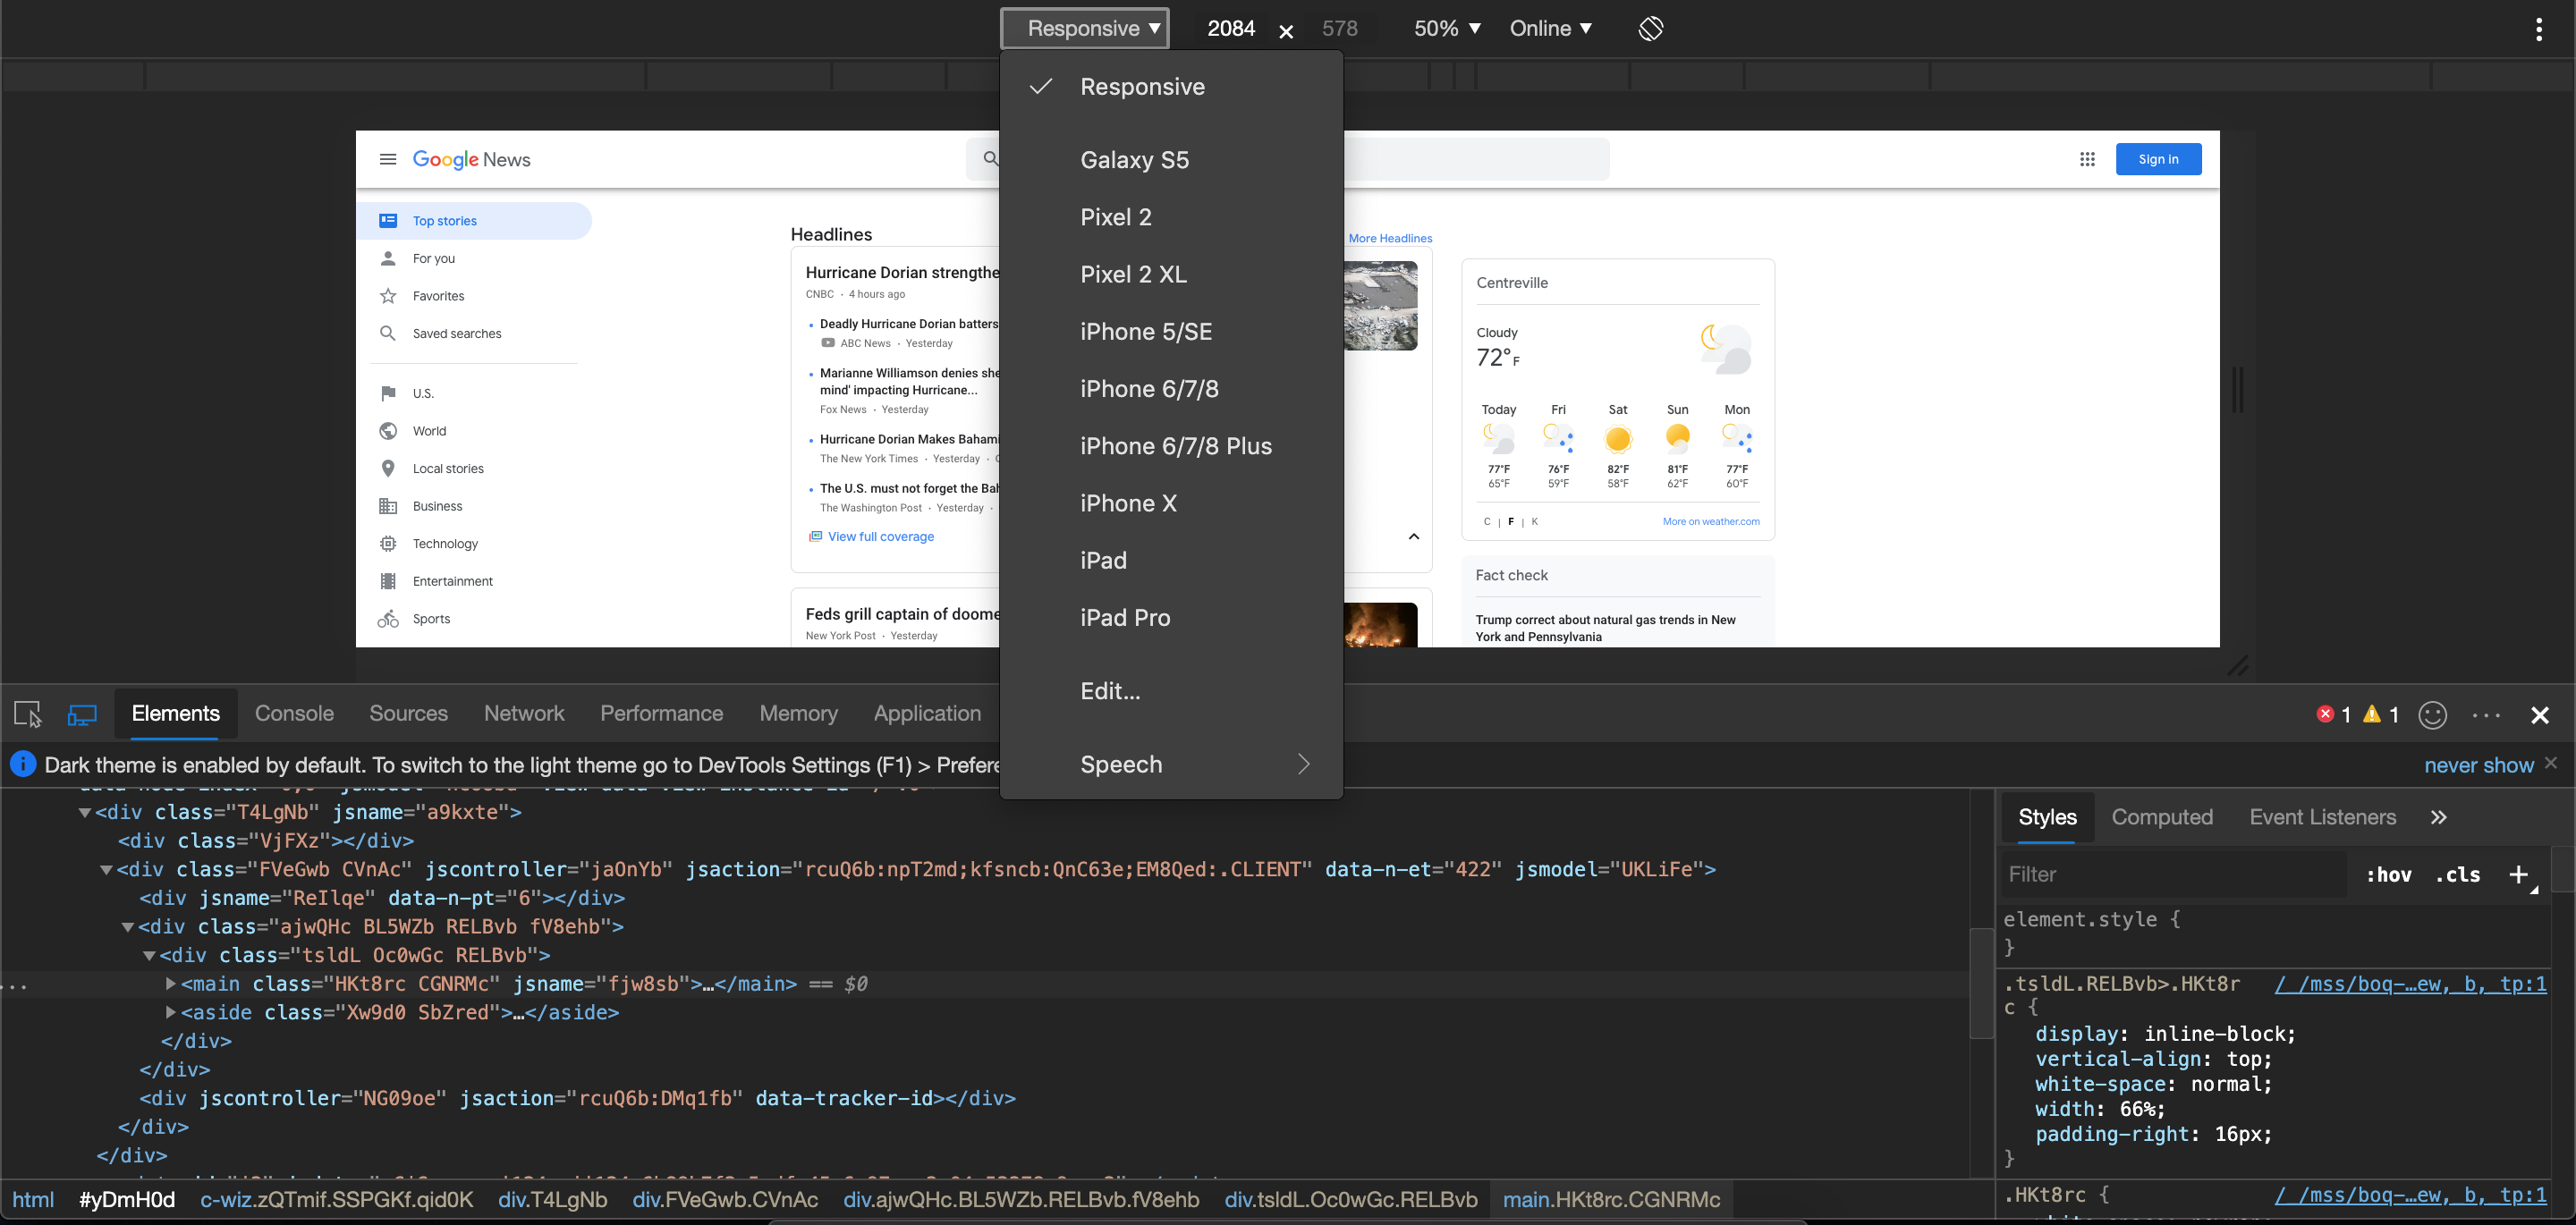Toggle the :hov element state button
The height and width of the screenshot is (1225, 2576).
[2388, 875]
